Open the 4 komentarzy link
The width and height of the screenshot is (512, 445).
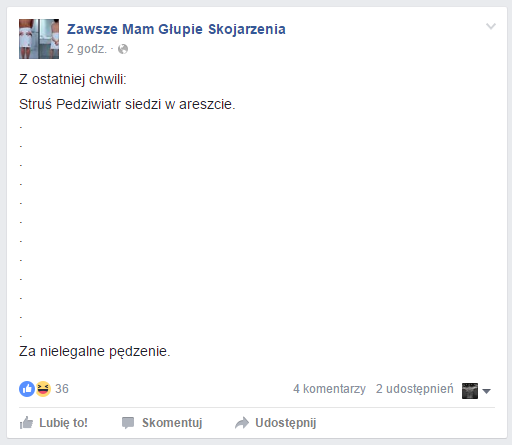pyautogui.click(x=329, y=389)
